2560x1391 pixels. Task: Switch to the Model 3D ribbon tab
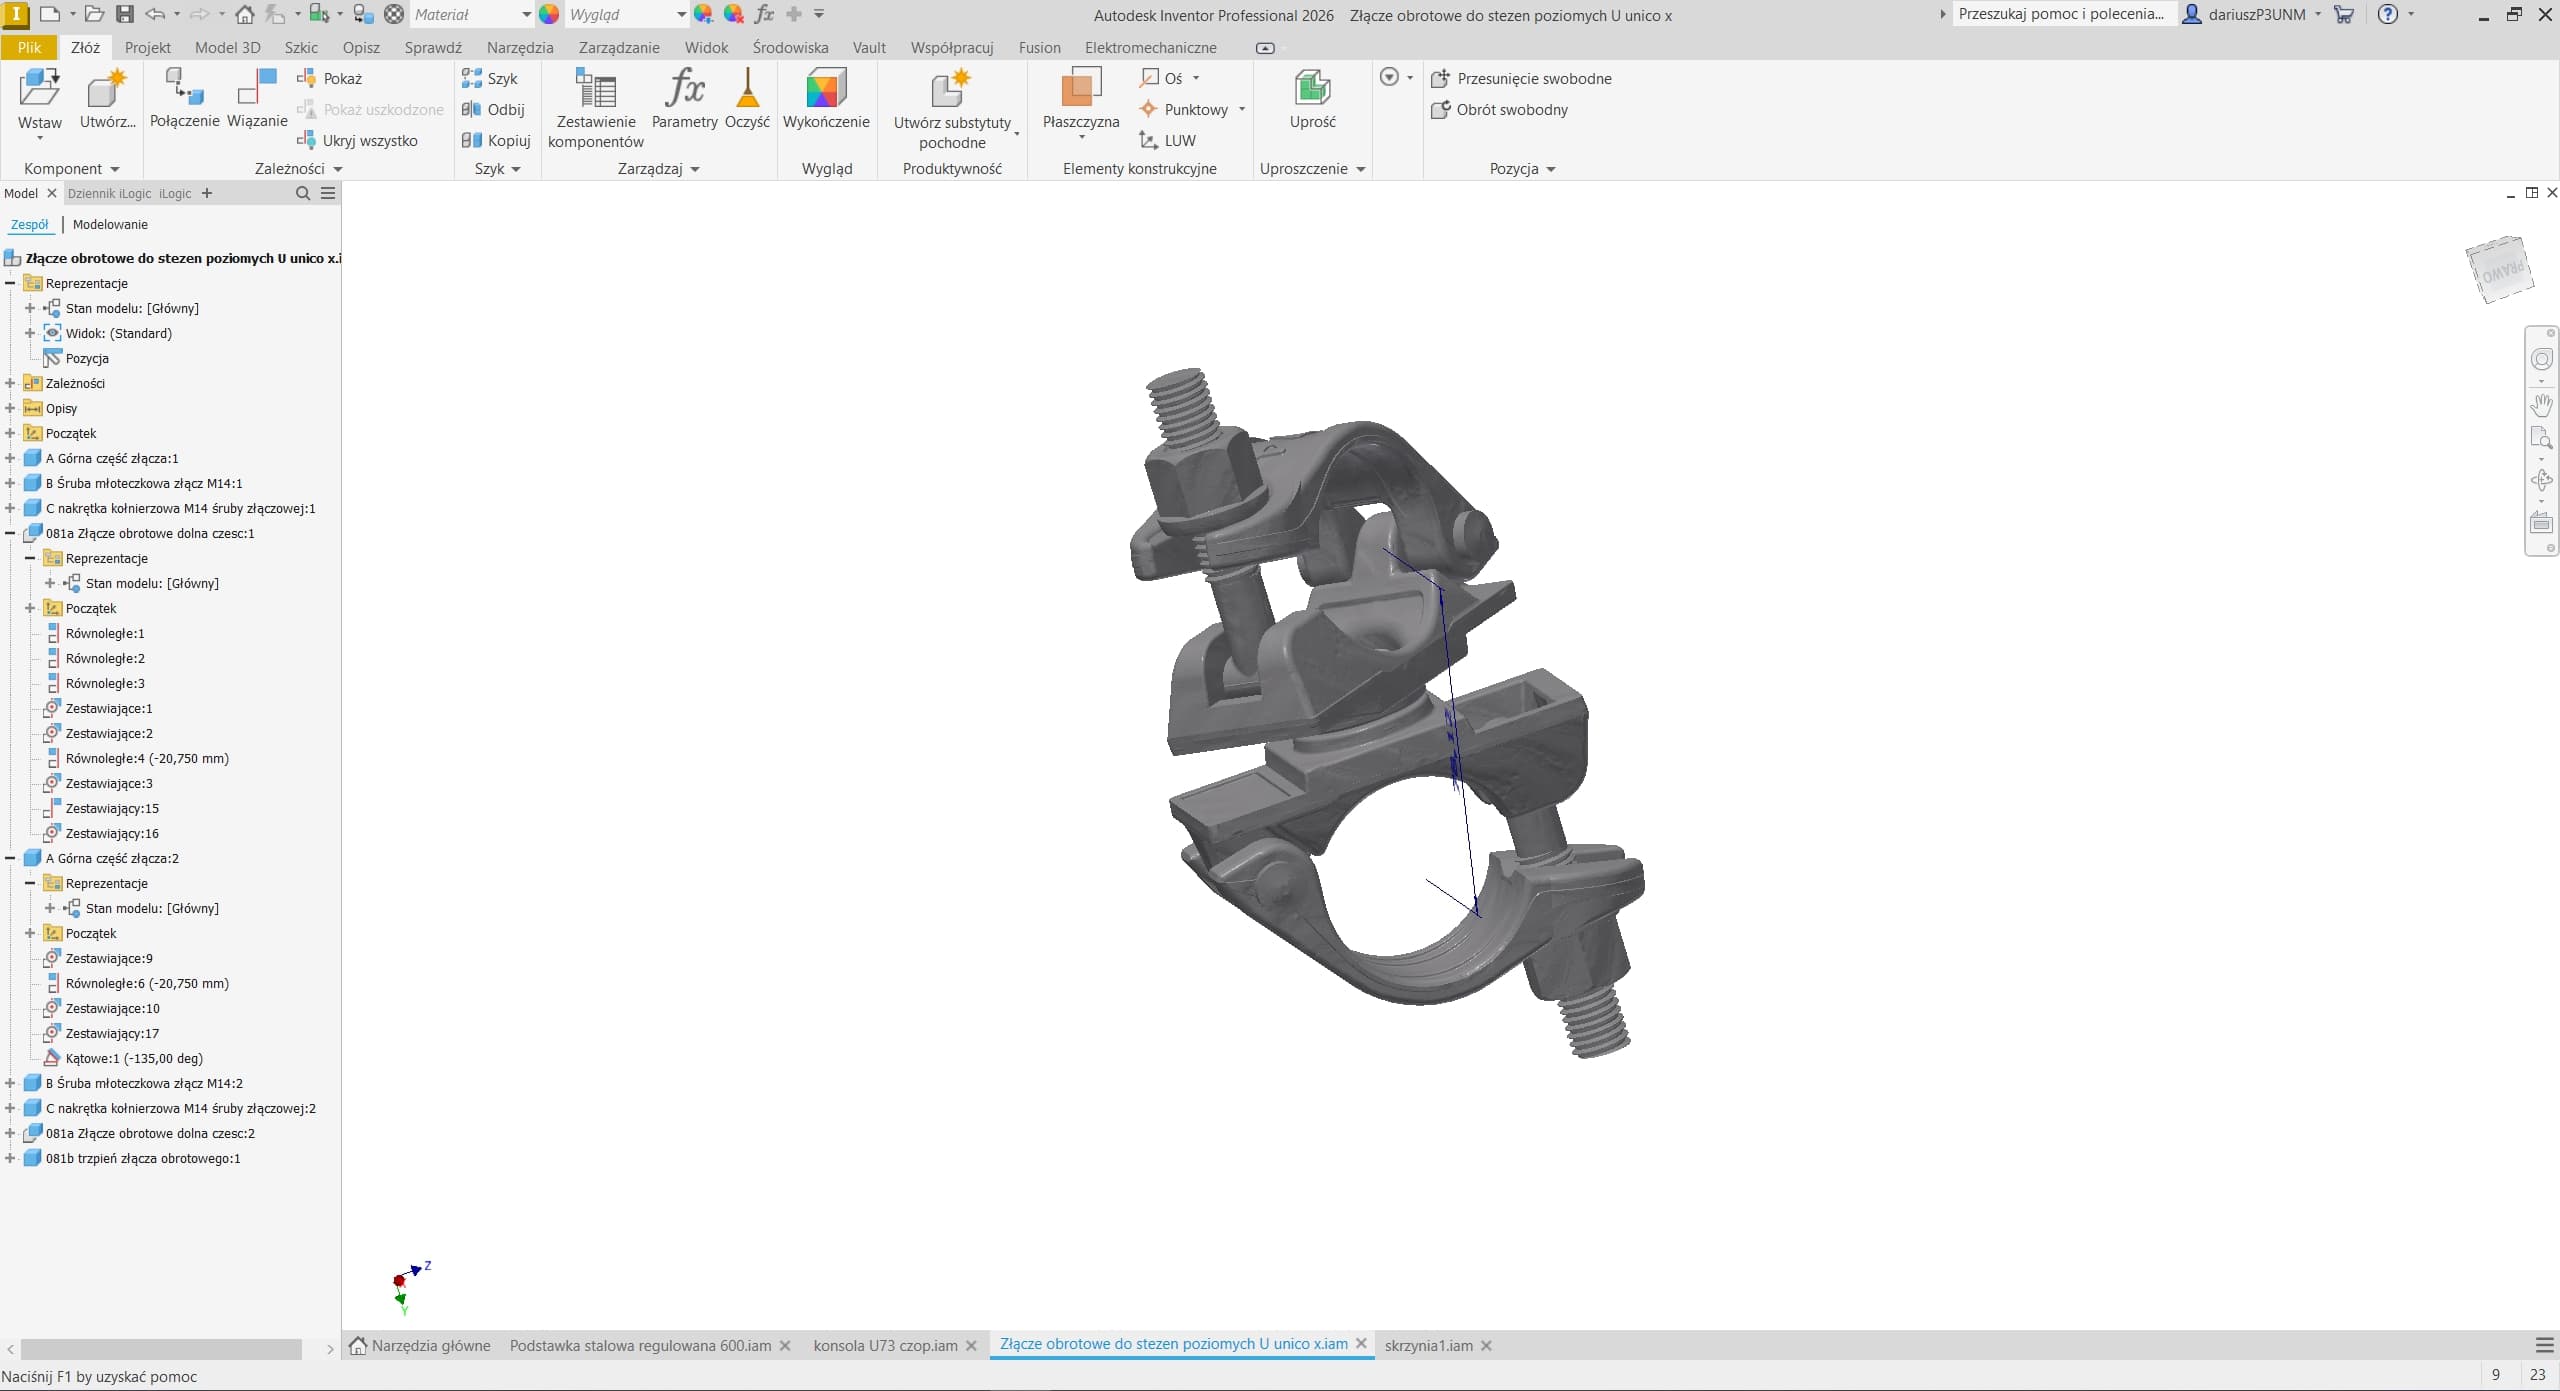pos(227,47)
